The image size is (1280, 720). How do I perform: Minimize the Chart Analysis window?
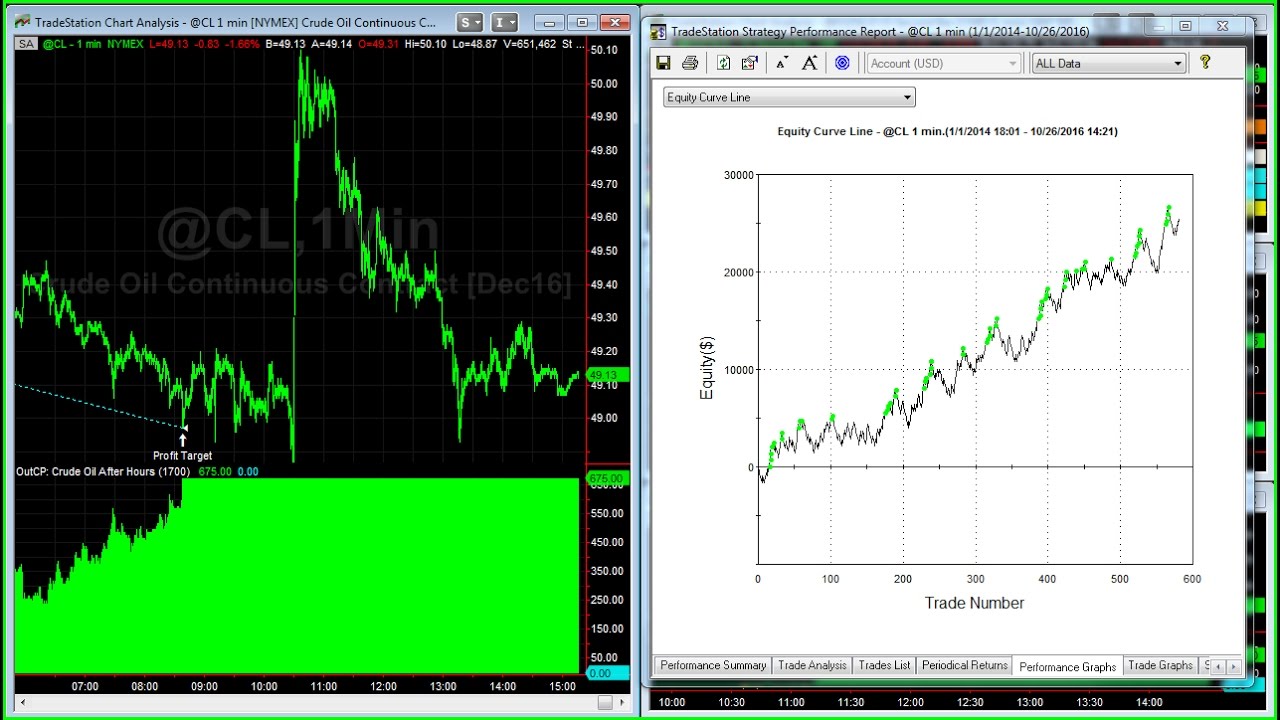click(x=550, y=22)
